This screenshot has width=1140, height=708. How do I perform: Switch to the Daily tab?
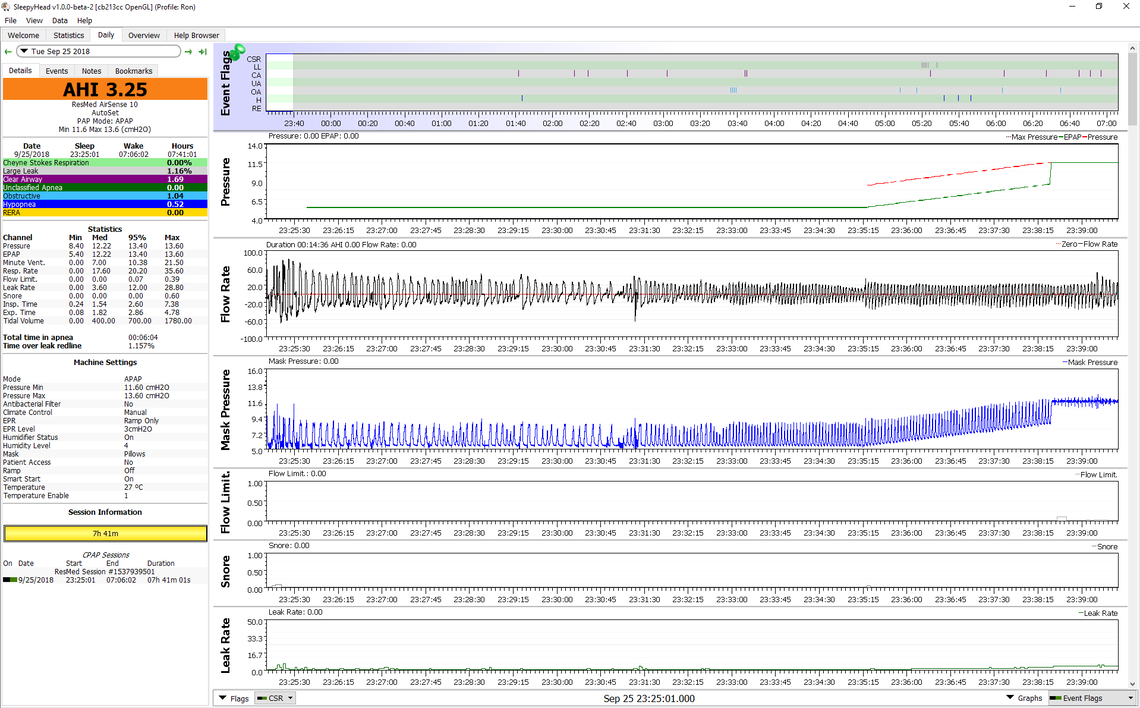[106, 35]
